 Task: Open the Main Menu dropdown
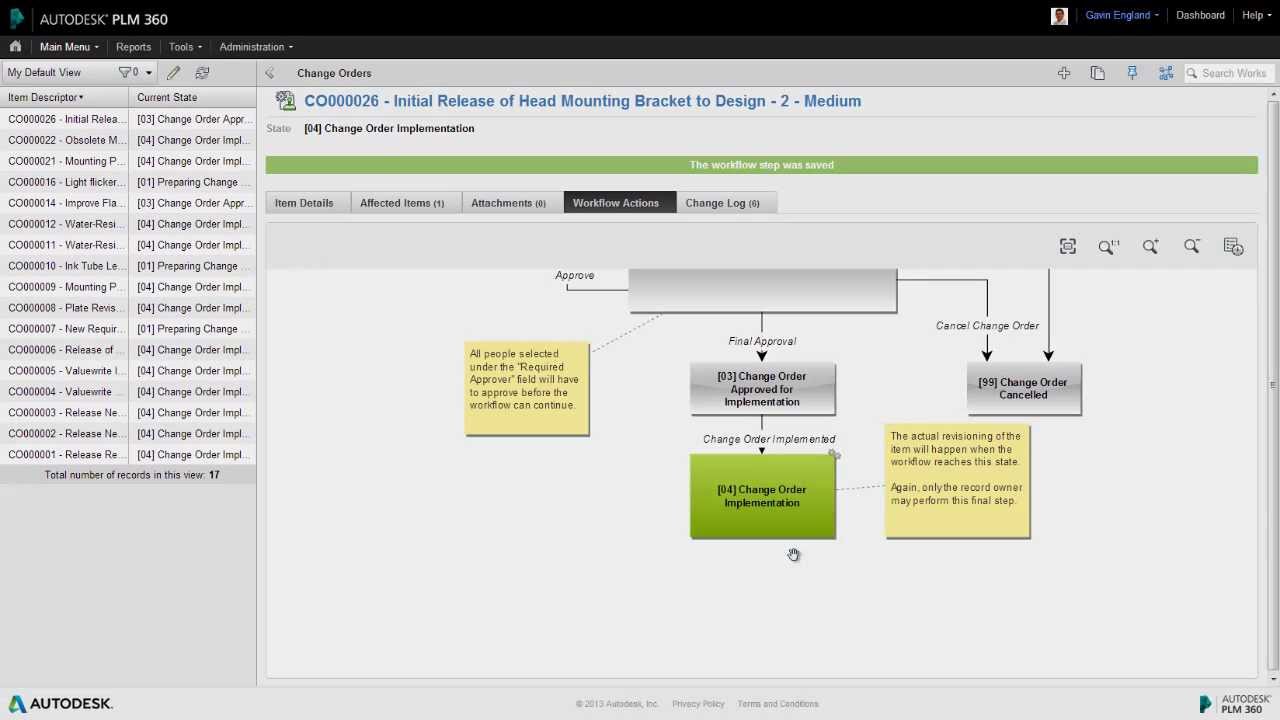click(69, 47)
